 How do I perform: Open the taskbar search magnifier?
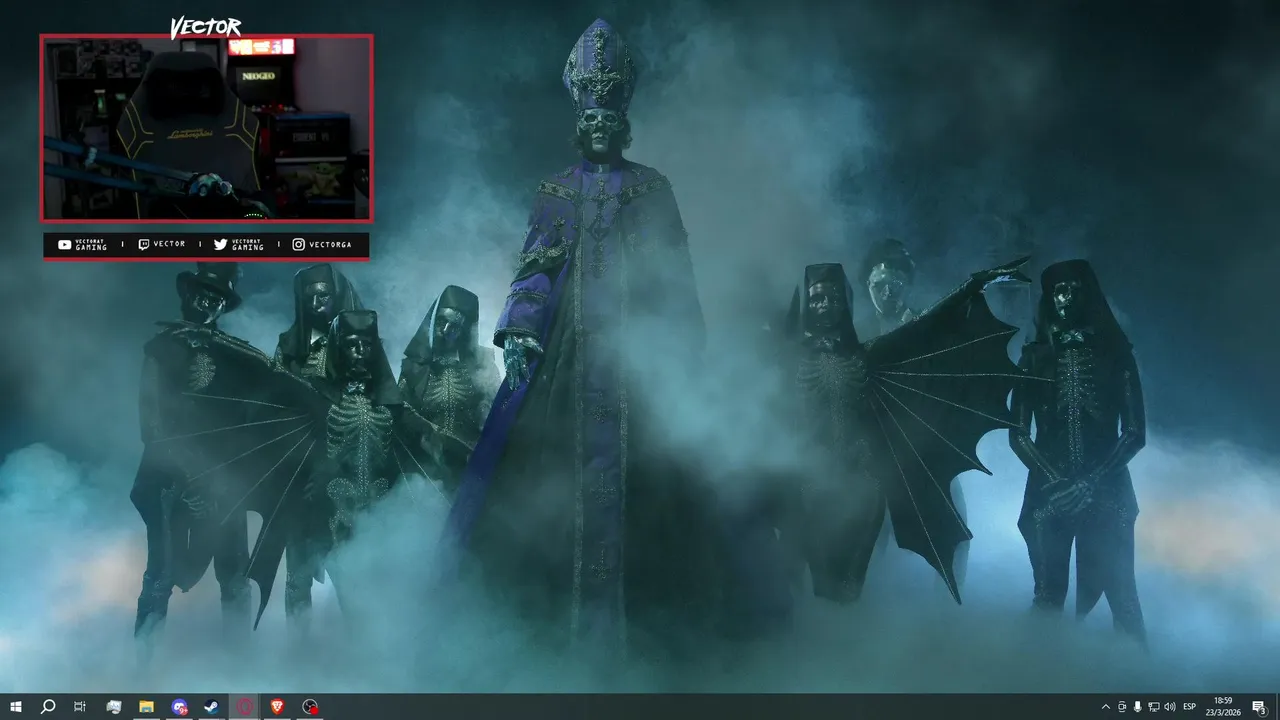pos(47,707)
